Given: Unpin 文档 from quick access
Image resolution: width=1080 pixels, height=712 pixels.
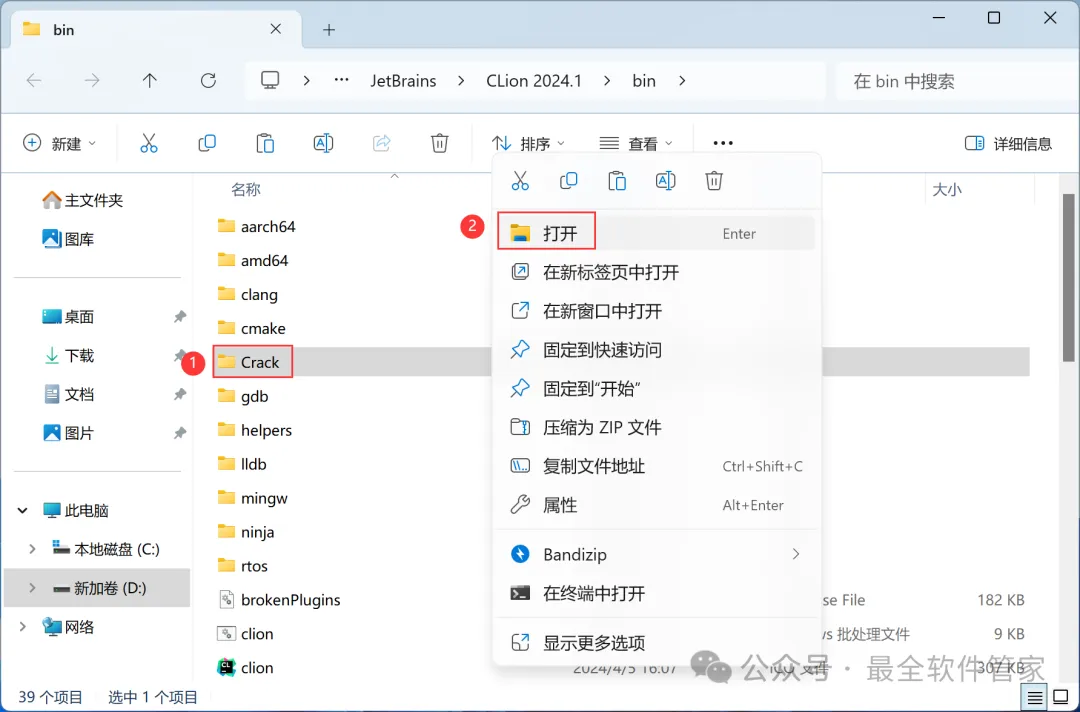Looking at the screenshot, I should click(180, 395).
